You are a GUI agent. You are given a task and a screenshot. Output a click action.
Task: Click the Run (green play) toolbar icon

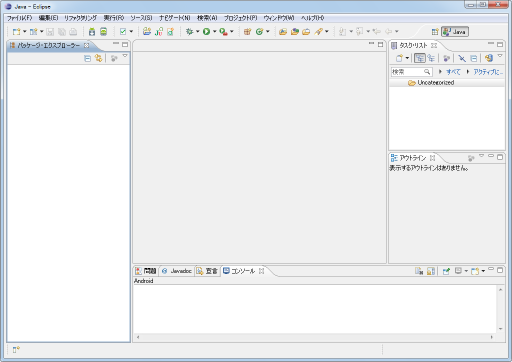coord(206,32)
